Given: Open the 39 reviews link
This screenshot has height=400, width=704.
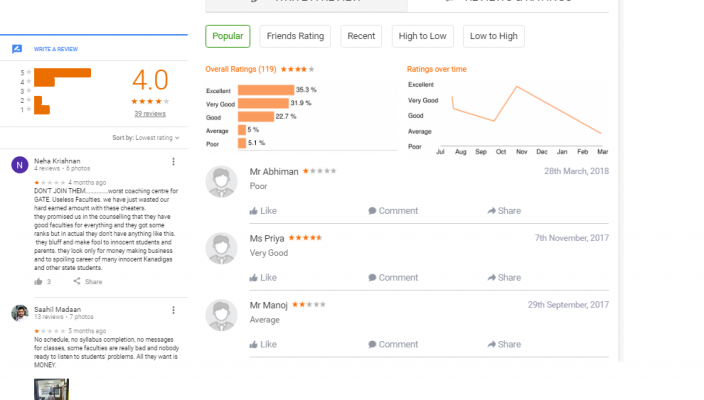Looking at the screenshot, I should point(150,114).
